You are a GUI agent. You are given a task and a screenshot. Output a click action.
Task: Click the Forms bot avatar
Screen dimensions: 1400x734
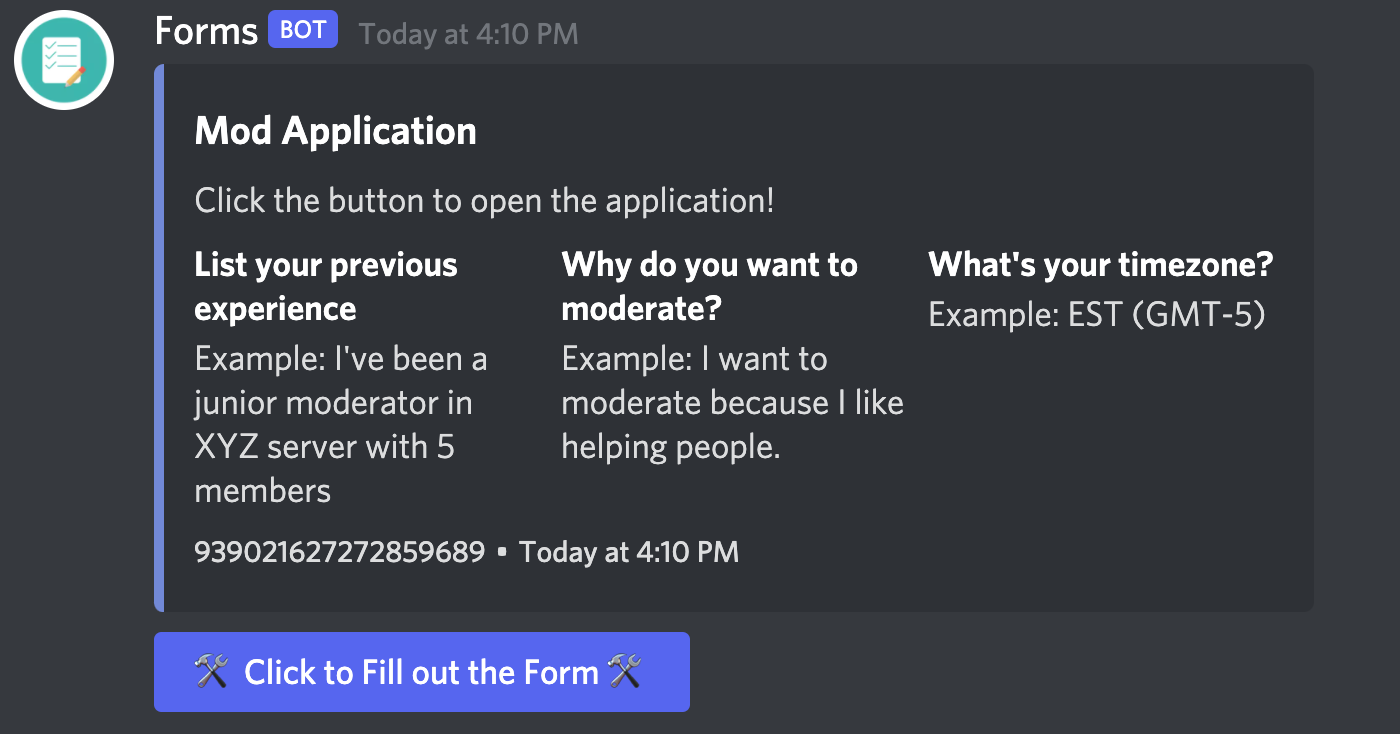[64, 60]
